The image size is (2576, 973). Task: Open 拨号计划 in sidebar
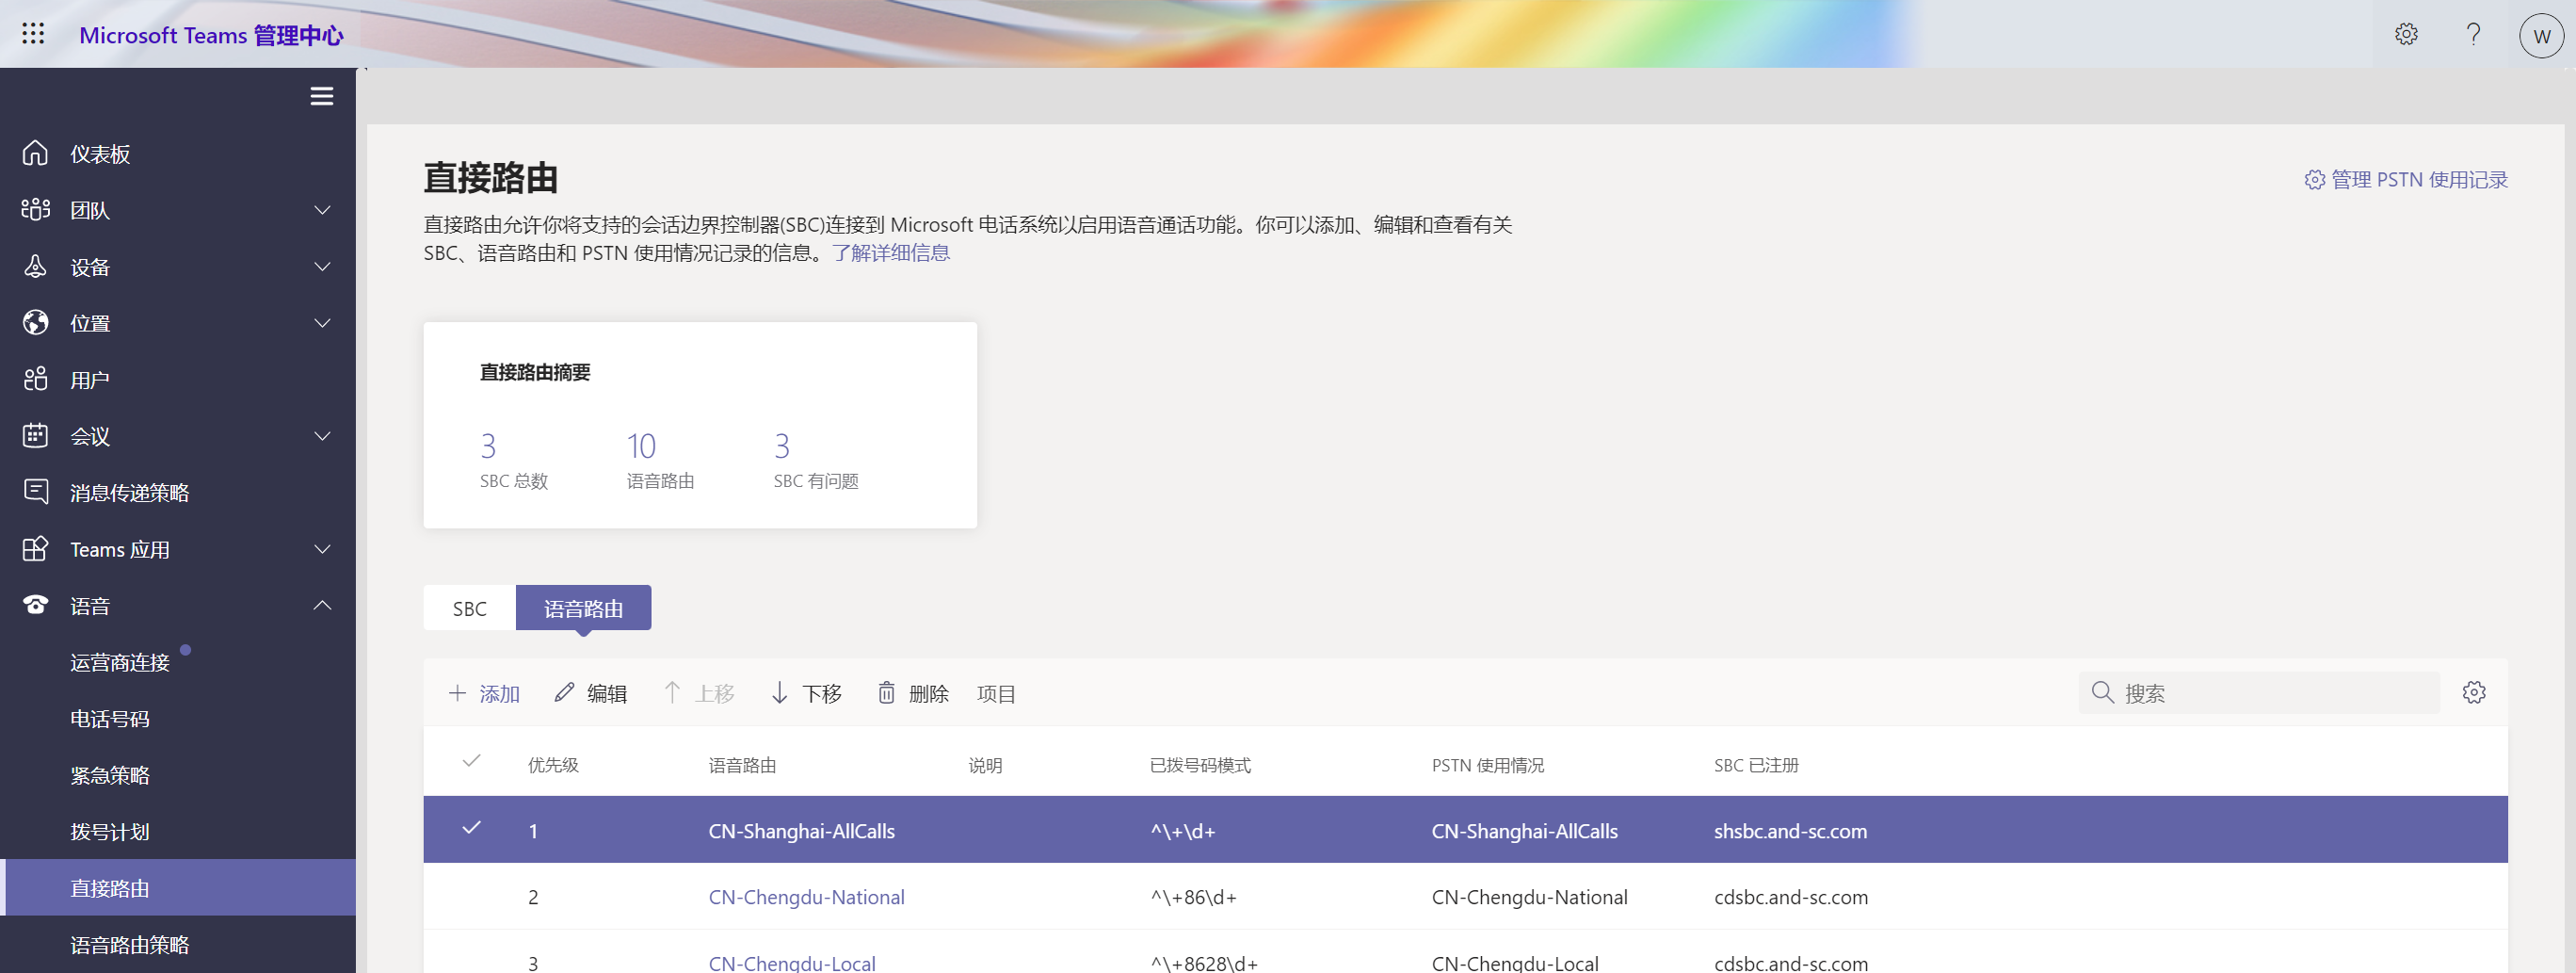click(110, 832)
